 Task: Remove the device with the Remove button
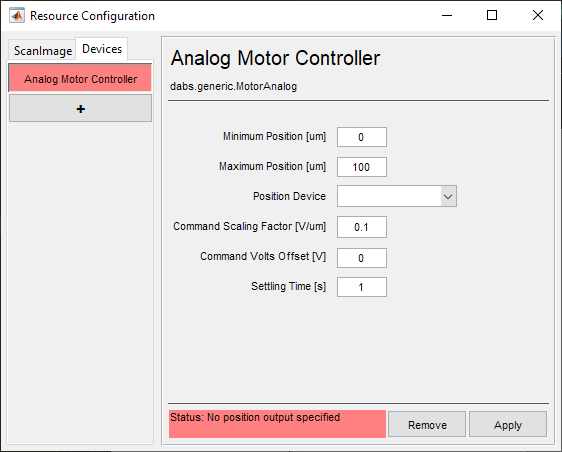(427, 424)
